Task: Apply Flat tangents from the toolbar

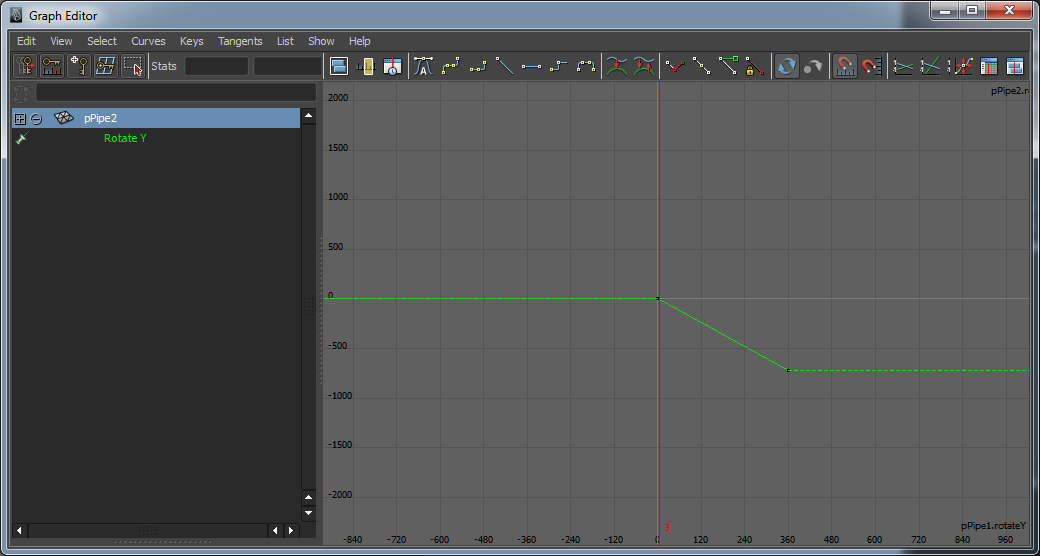Action: [x=531, y=67]
